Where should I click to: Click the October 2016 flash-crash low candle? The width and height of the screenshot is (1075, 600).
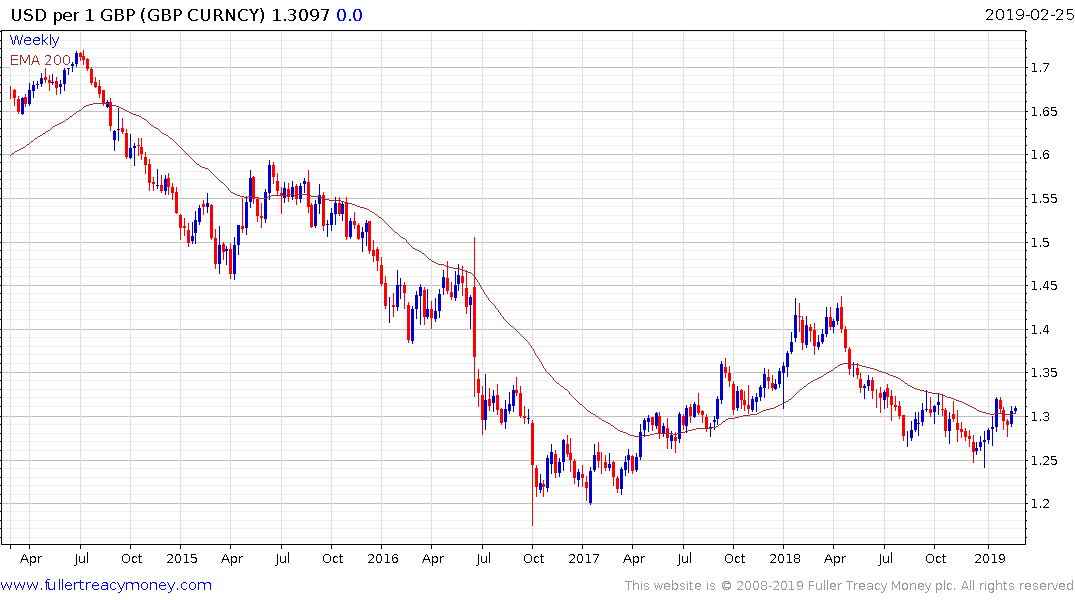(533, 475)
